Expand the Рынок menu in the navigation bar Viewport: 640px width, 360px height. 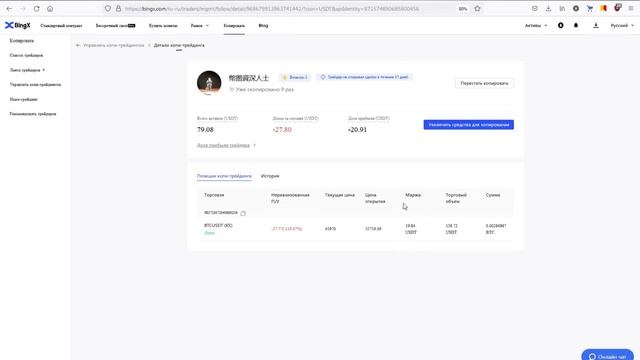(x=200, y=25)
